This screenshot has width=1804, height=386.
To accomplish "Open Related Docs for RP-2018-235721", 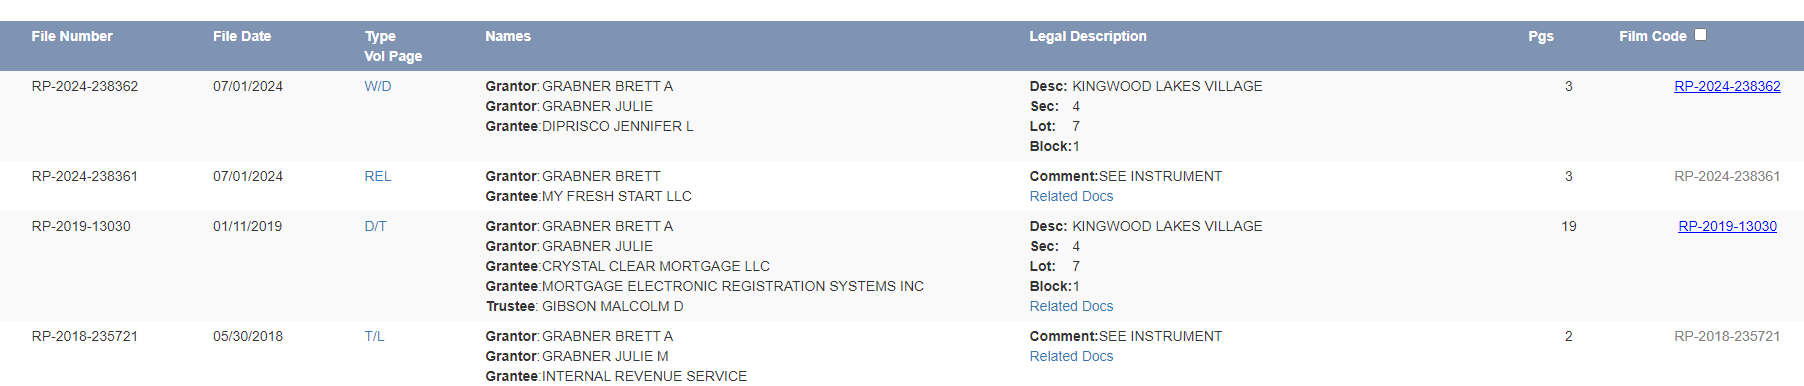I will click(x=1071, y=356).
